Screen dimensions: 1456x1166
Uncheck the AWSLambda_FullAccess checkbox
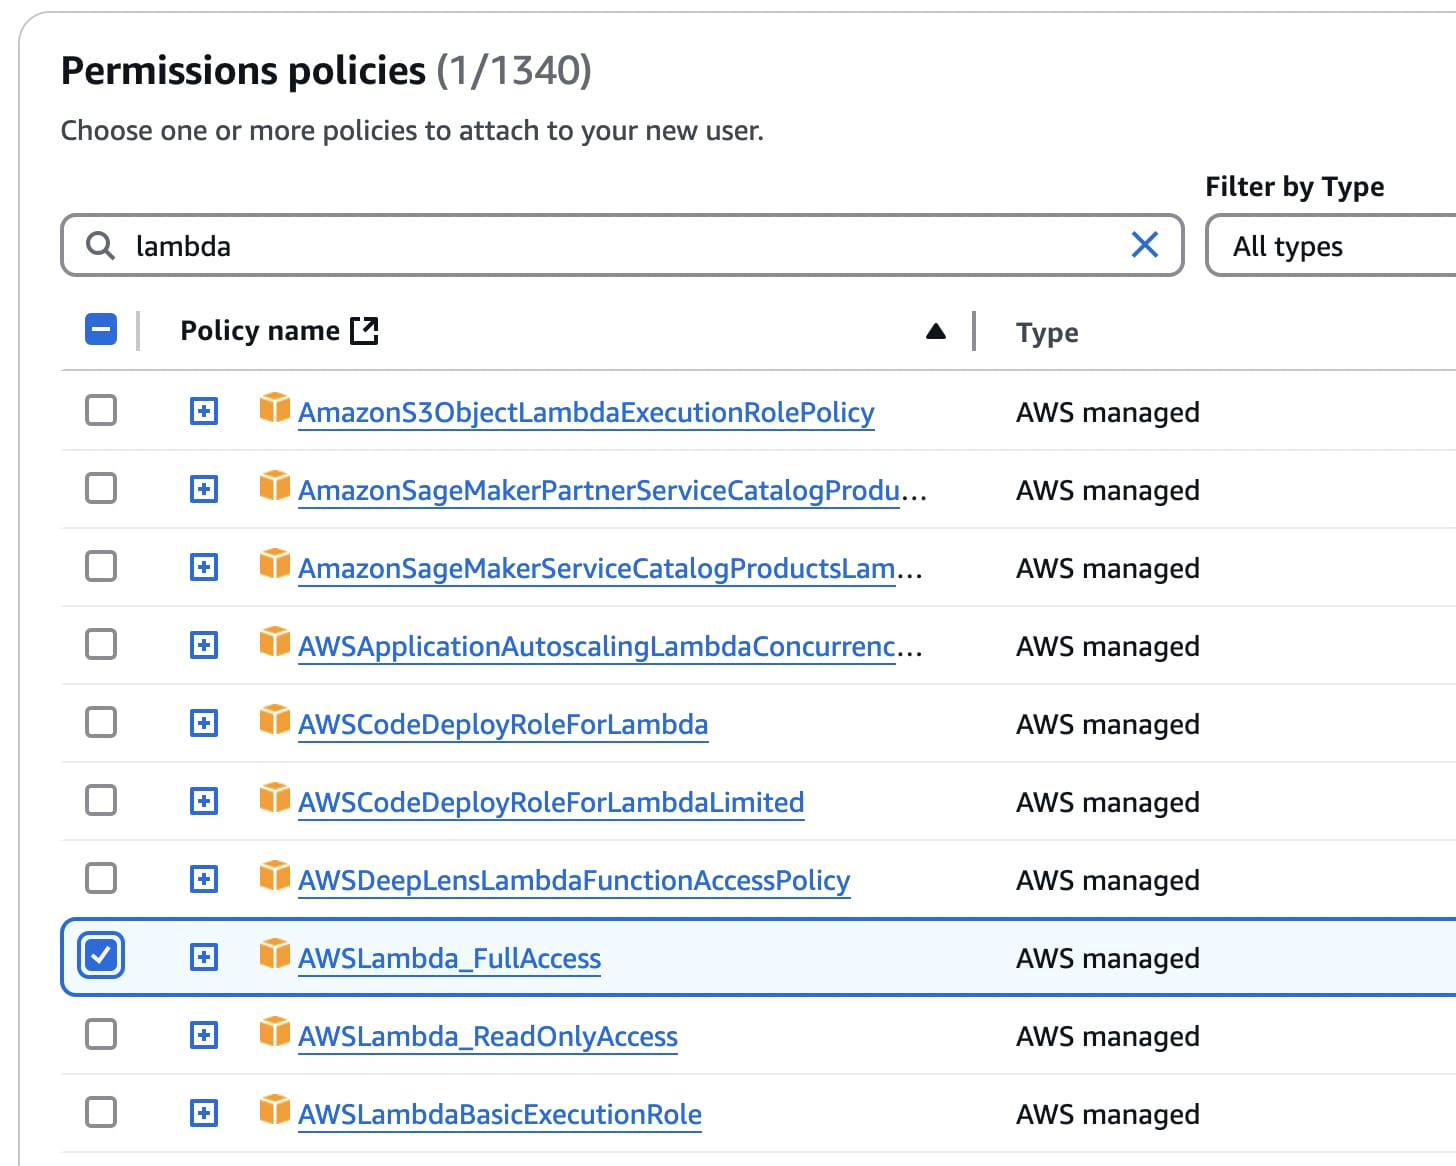click(x=101, y=956)
